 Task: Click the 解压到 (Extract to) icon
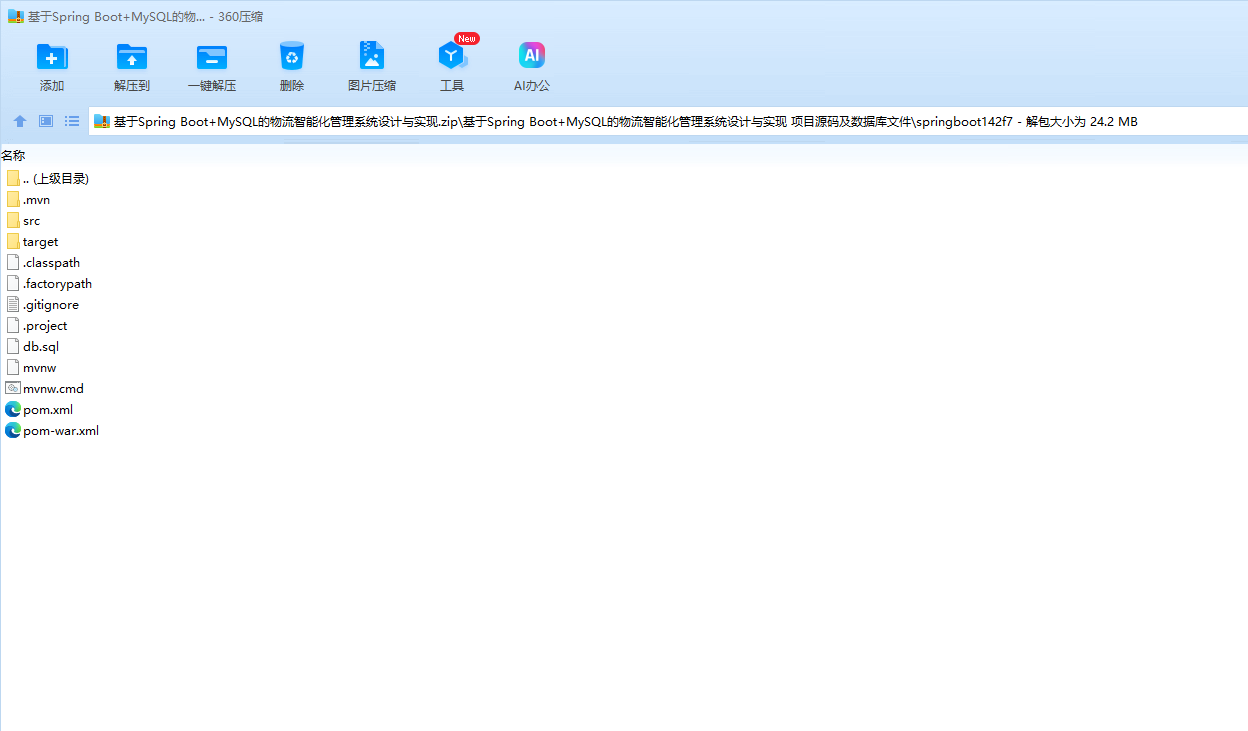(x=132, y=57)
